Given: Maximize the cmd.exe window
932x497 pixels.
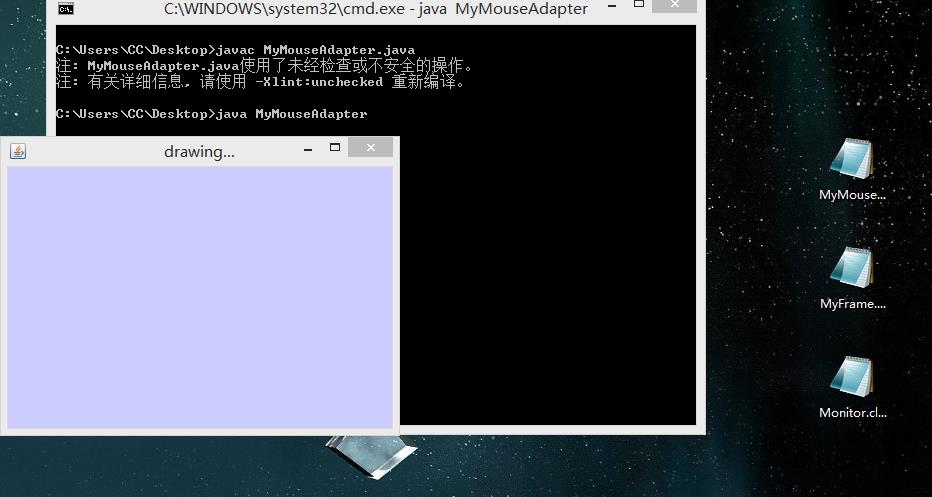Looking at the screenshot, I should [x=639, y=4].
